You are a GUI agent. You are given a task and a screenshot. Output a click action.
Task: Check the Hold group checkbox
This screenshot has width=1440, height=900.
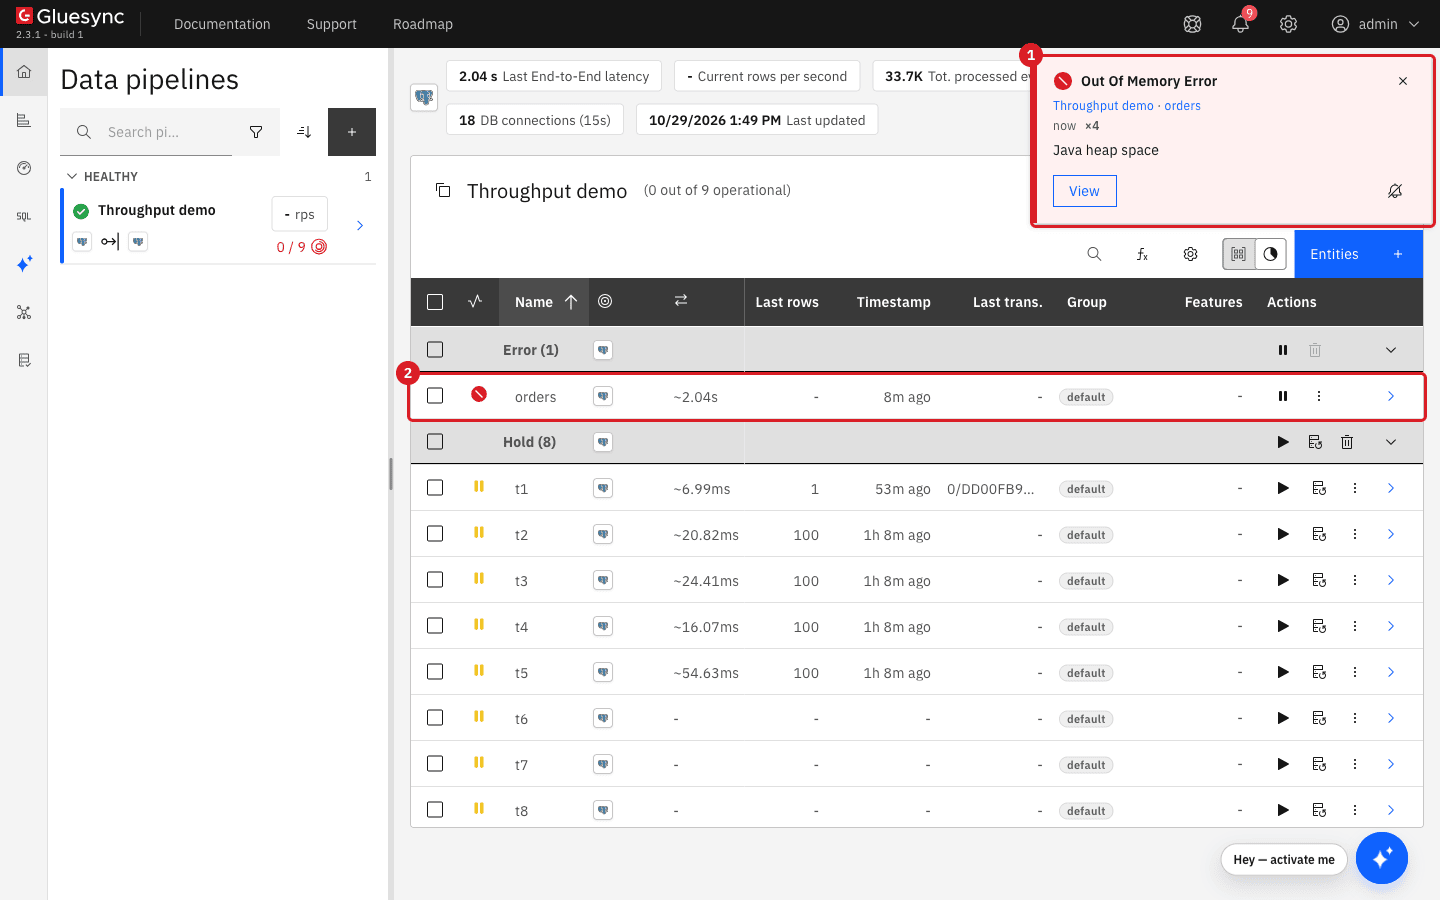click(435, 442)
